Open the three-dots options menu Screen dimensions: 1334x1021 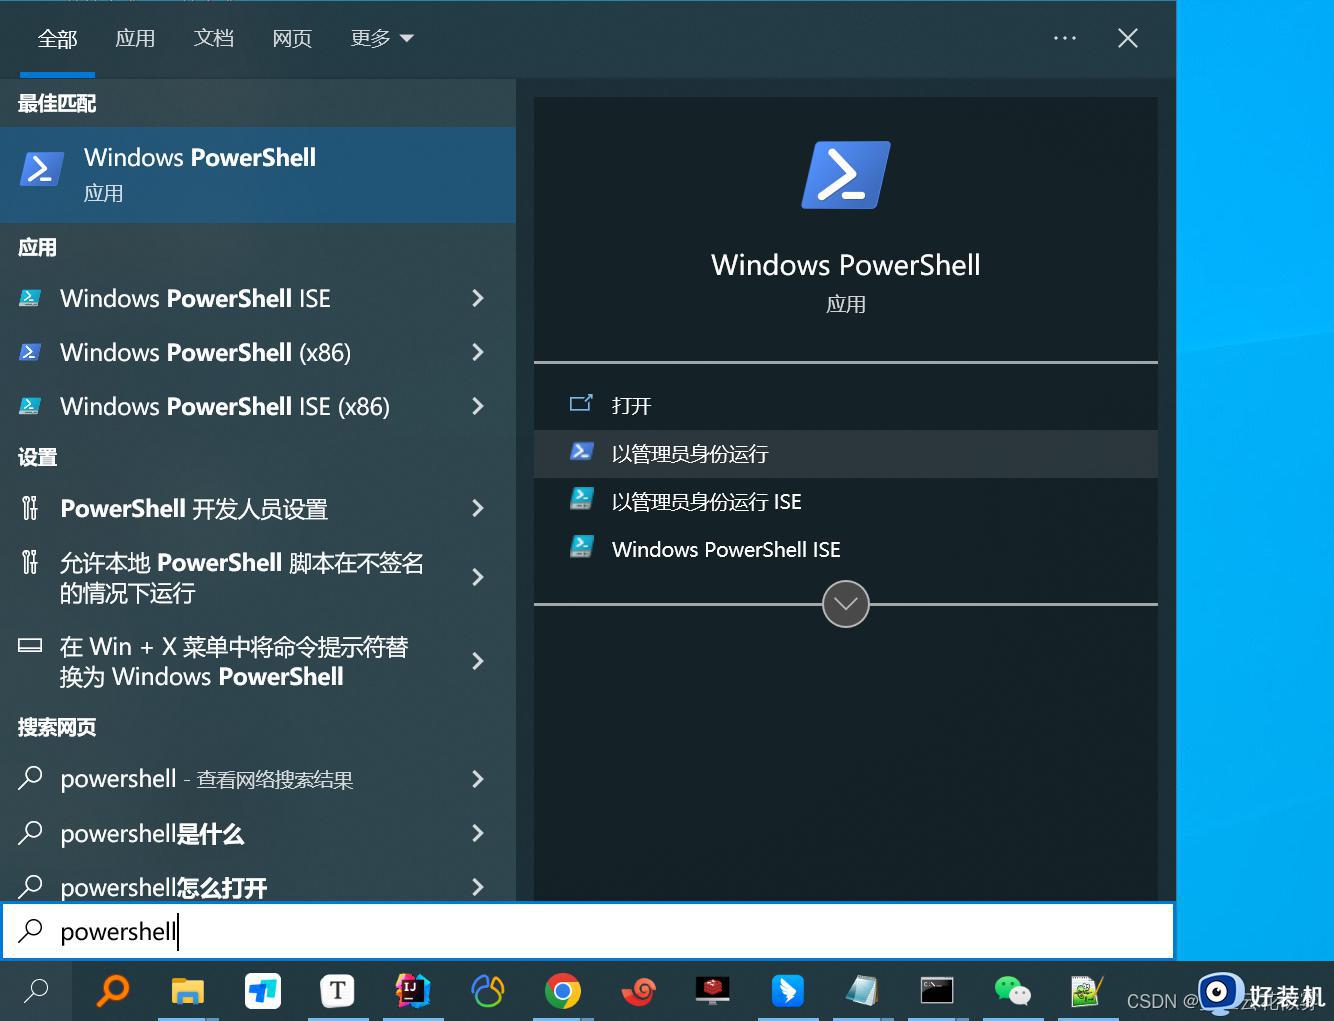click(x=1065, y=38)
